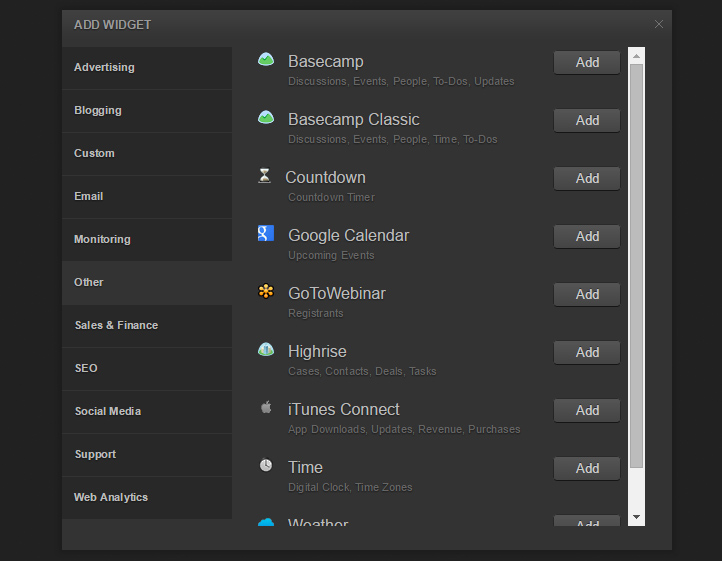Add the Basecamp widget
Viewport: 722px width, 561px height.
pos(587,62)
